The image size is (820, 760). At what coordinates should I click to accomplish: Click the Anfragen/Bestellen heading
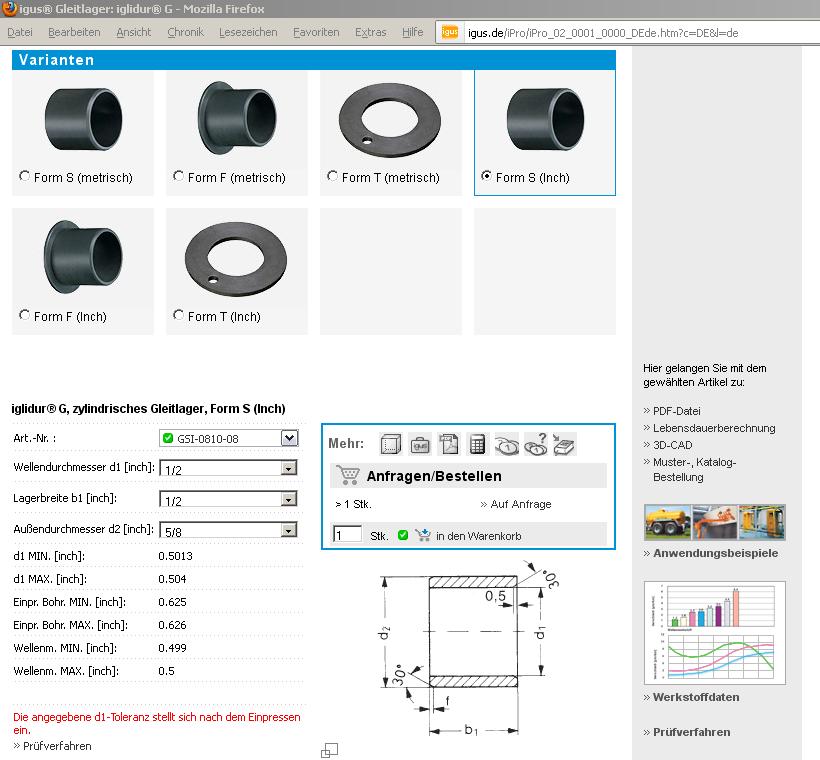[434, 476]
